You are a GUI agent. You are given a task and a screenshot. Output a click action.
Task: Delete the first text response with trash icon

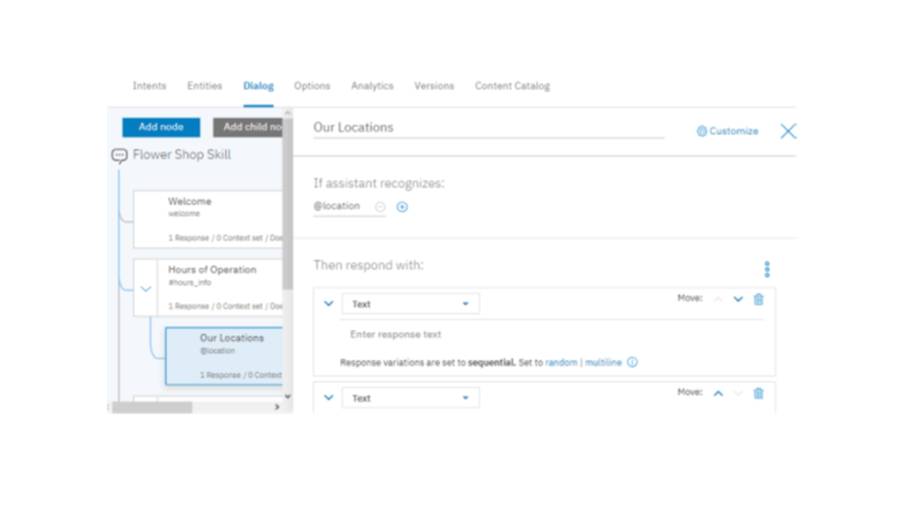(758, 299)
